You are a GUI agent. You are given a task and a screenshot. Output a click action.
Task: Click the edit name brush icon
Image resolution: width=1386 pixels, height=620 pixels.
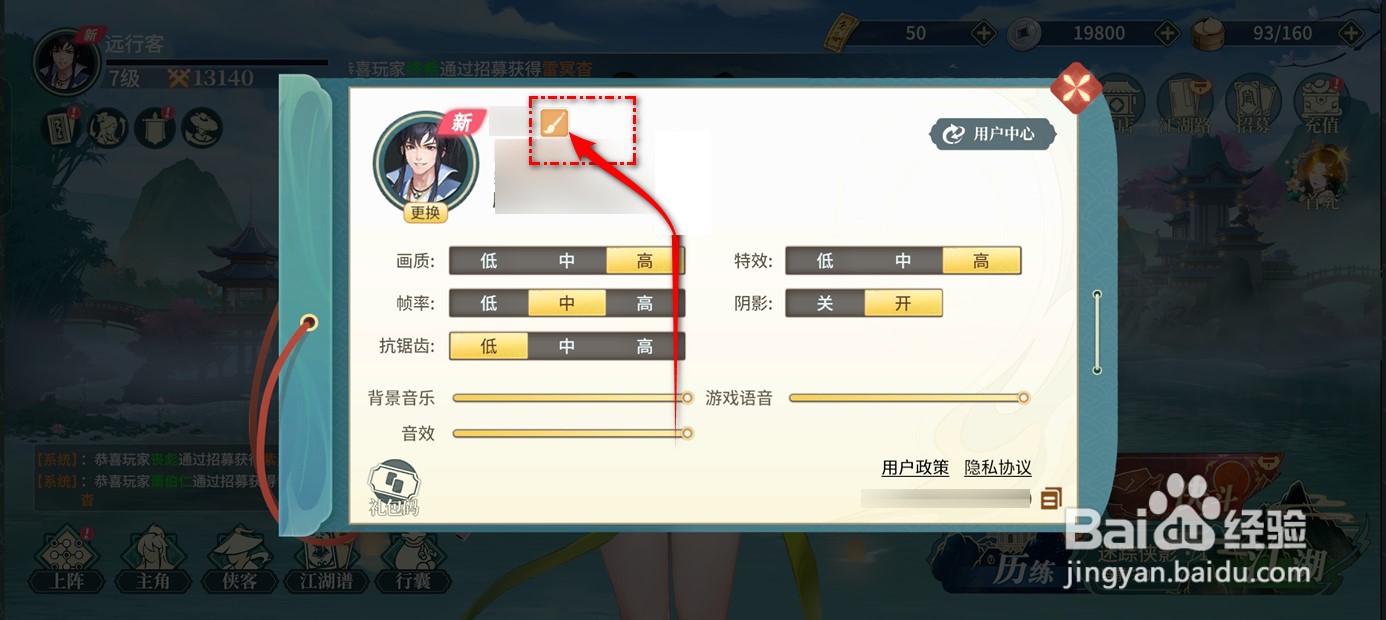click(x=555, y=123)
